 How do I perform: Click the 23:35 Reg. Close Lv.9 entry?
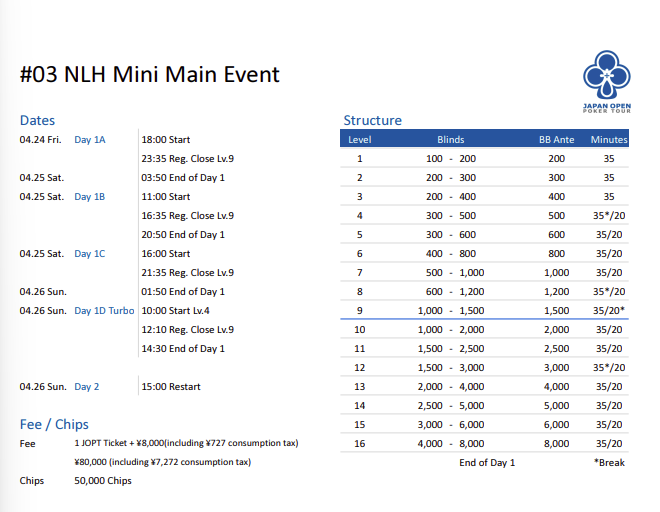187,159
